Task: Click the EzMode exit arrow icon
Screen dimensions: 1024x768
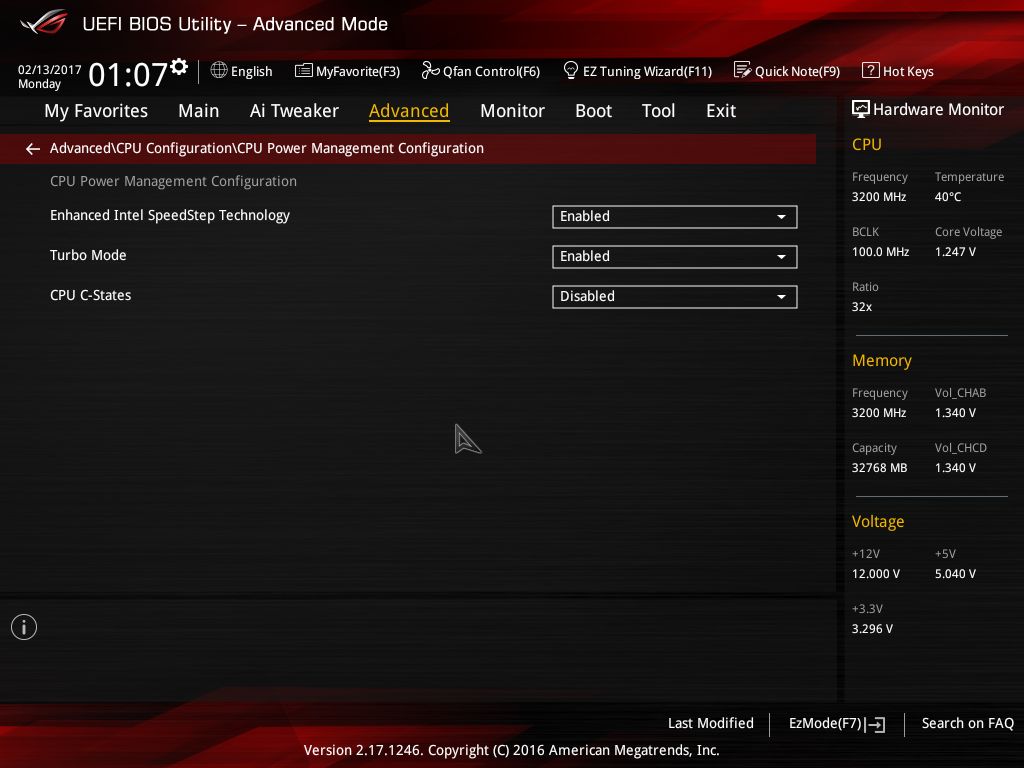Action: (875, 724)
